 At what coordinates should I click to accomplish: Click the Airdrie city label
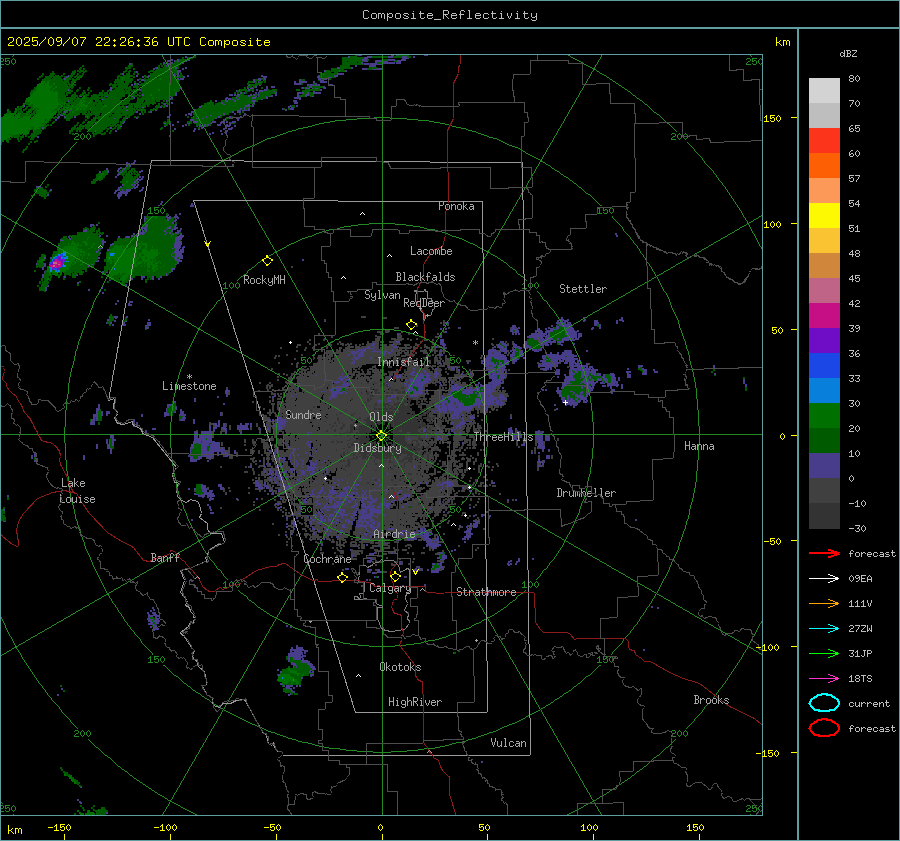[x=394, y=534]
